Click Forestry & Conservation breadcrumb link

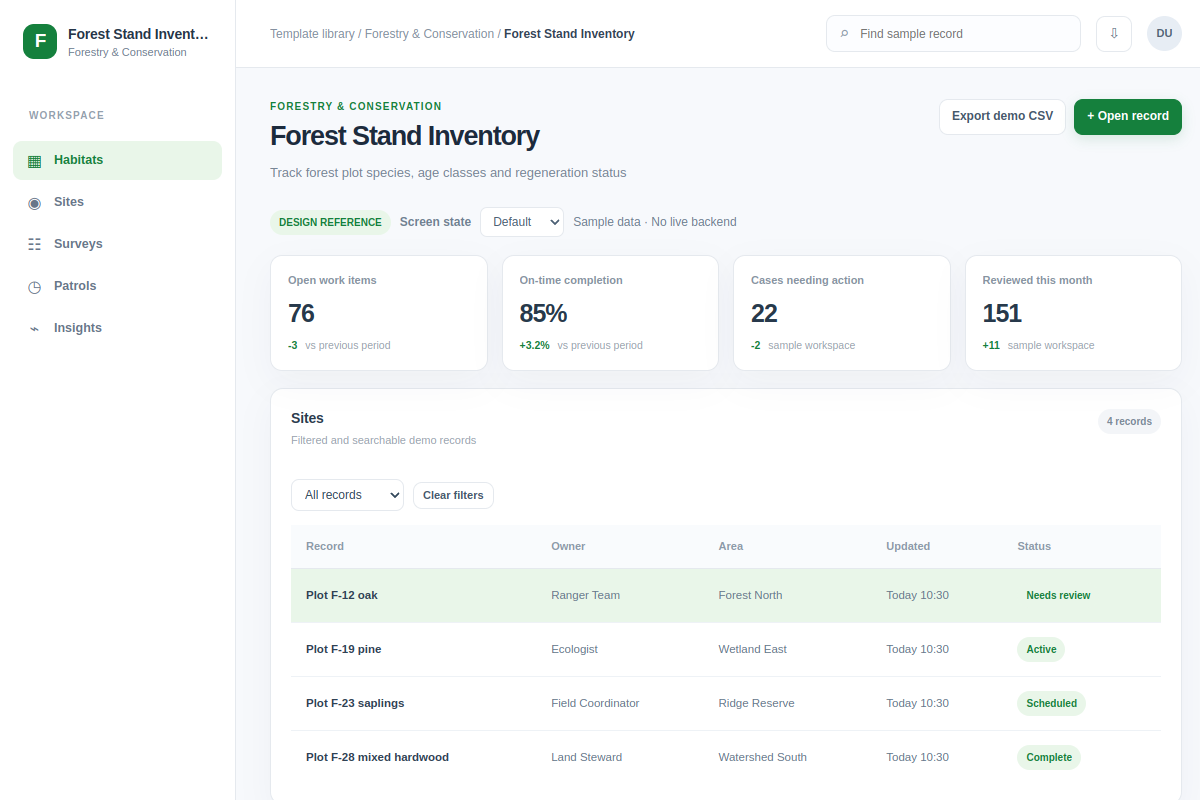click(x=429, y=34)
